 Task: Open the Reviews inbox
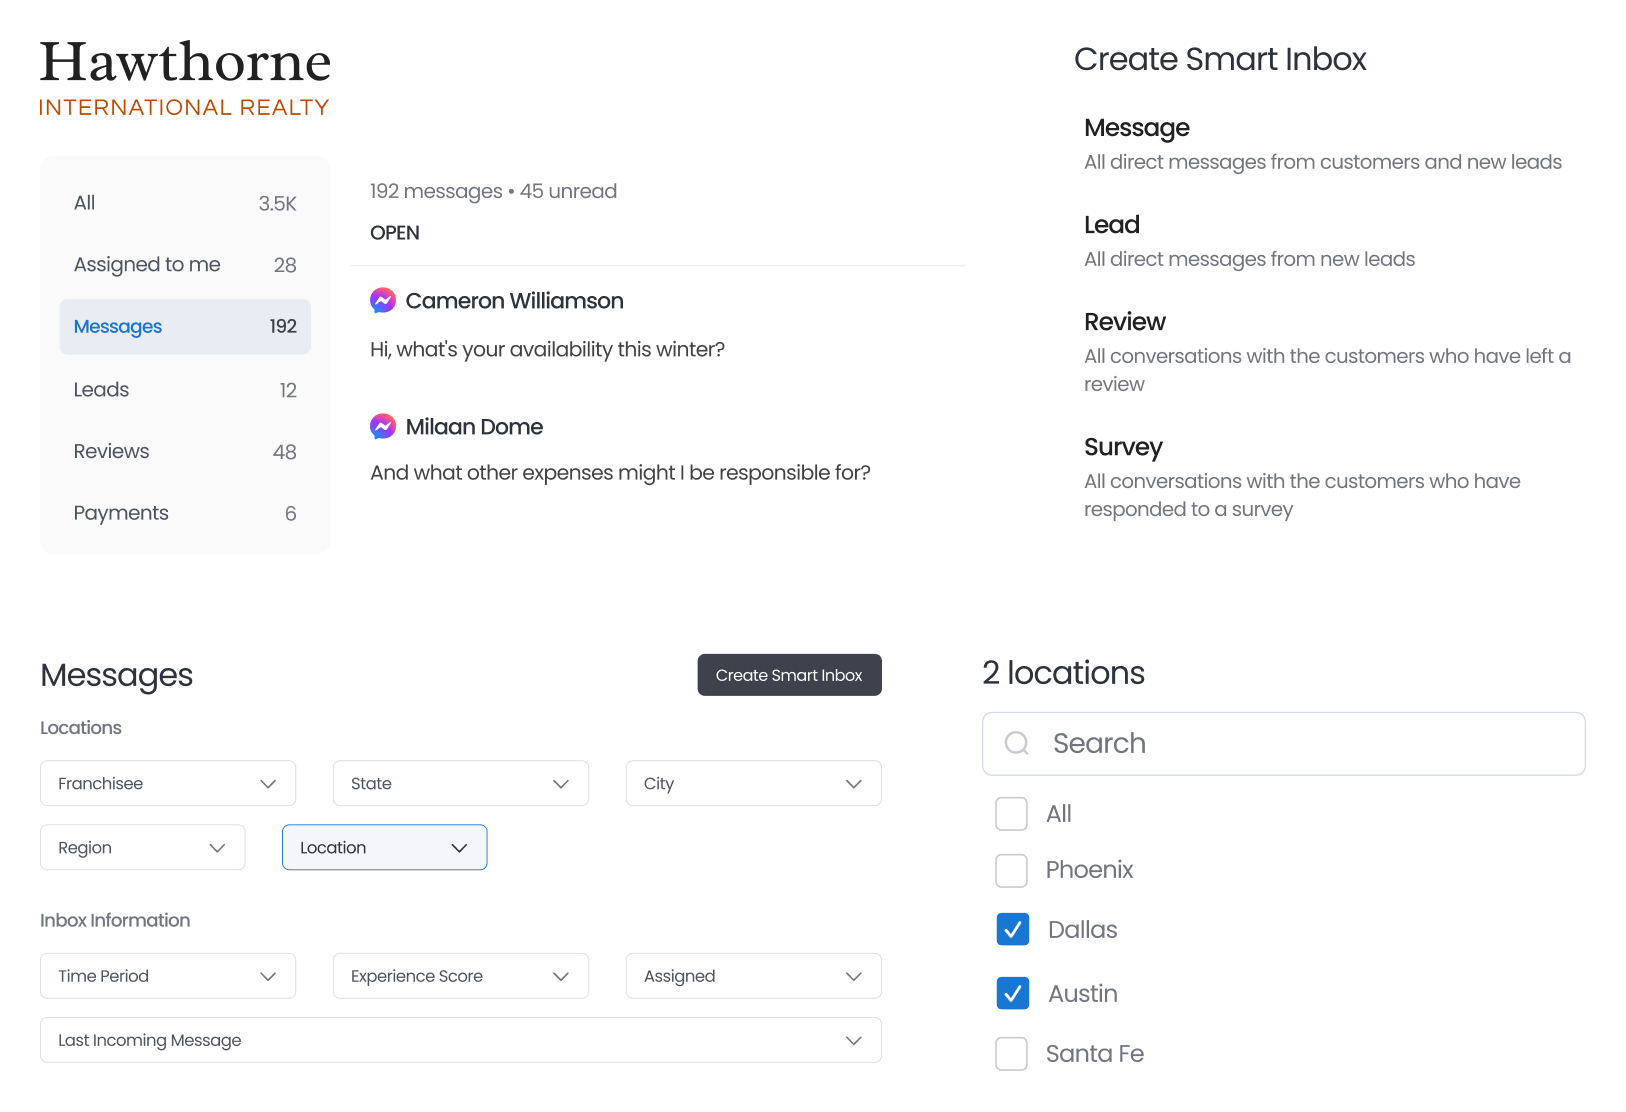pos(185,452)
